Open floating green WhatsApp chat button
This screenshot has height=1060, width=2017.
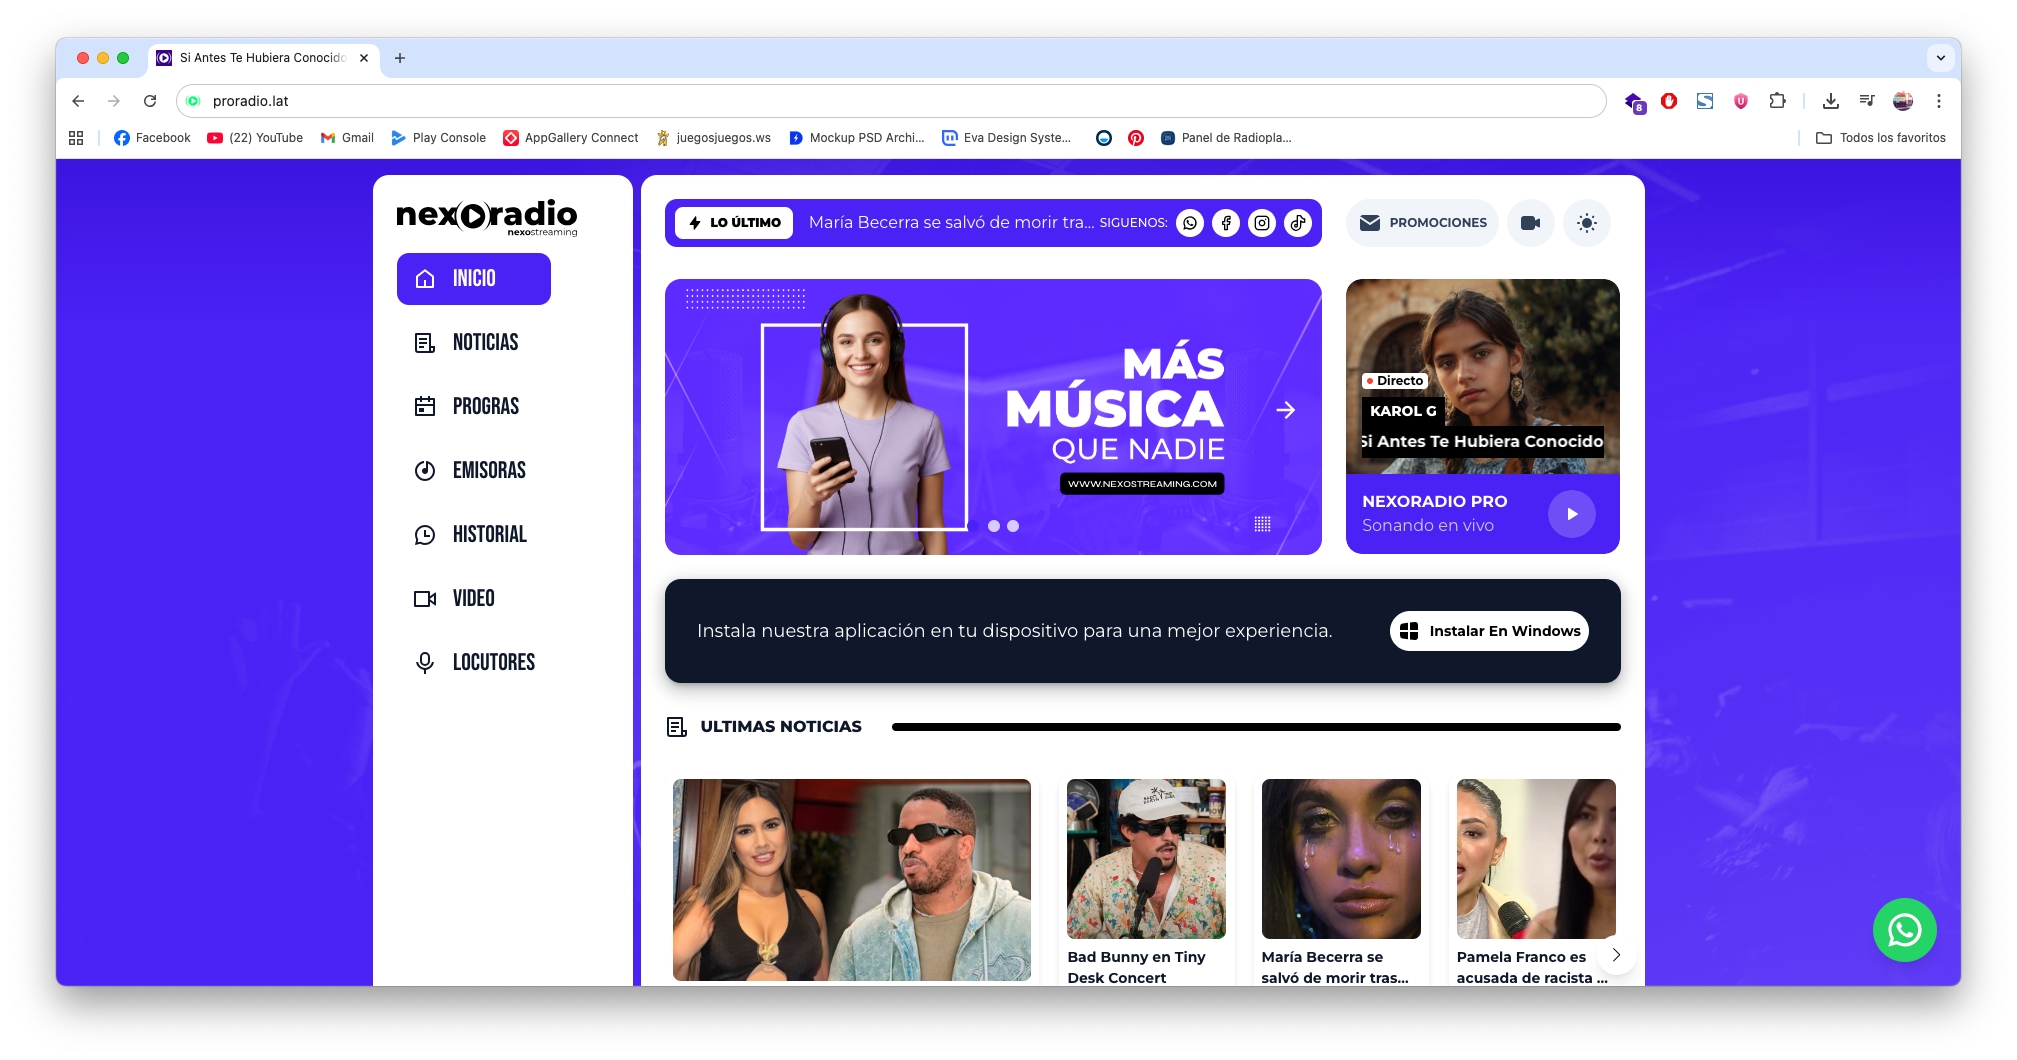tap(1903, 930)
